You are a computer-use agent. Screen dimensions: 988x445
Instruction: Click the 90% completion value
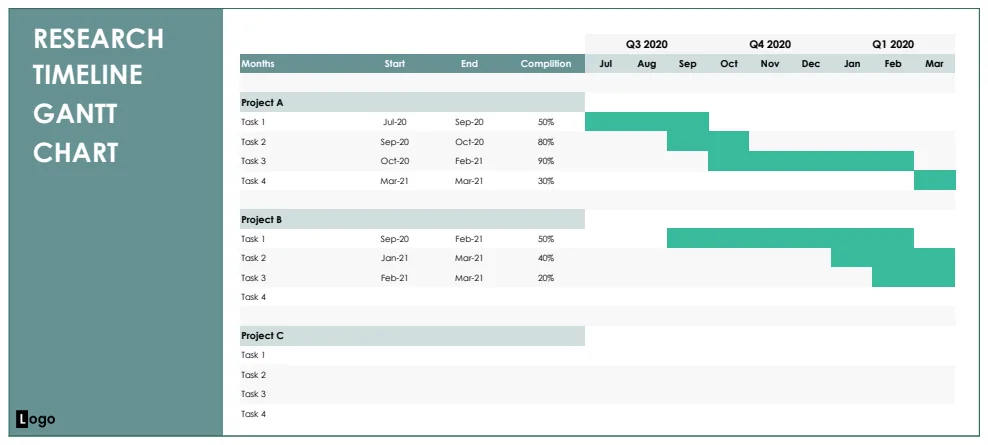click(x=546, y=161)
